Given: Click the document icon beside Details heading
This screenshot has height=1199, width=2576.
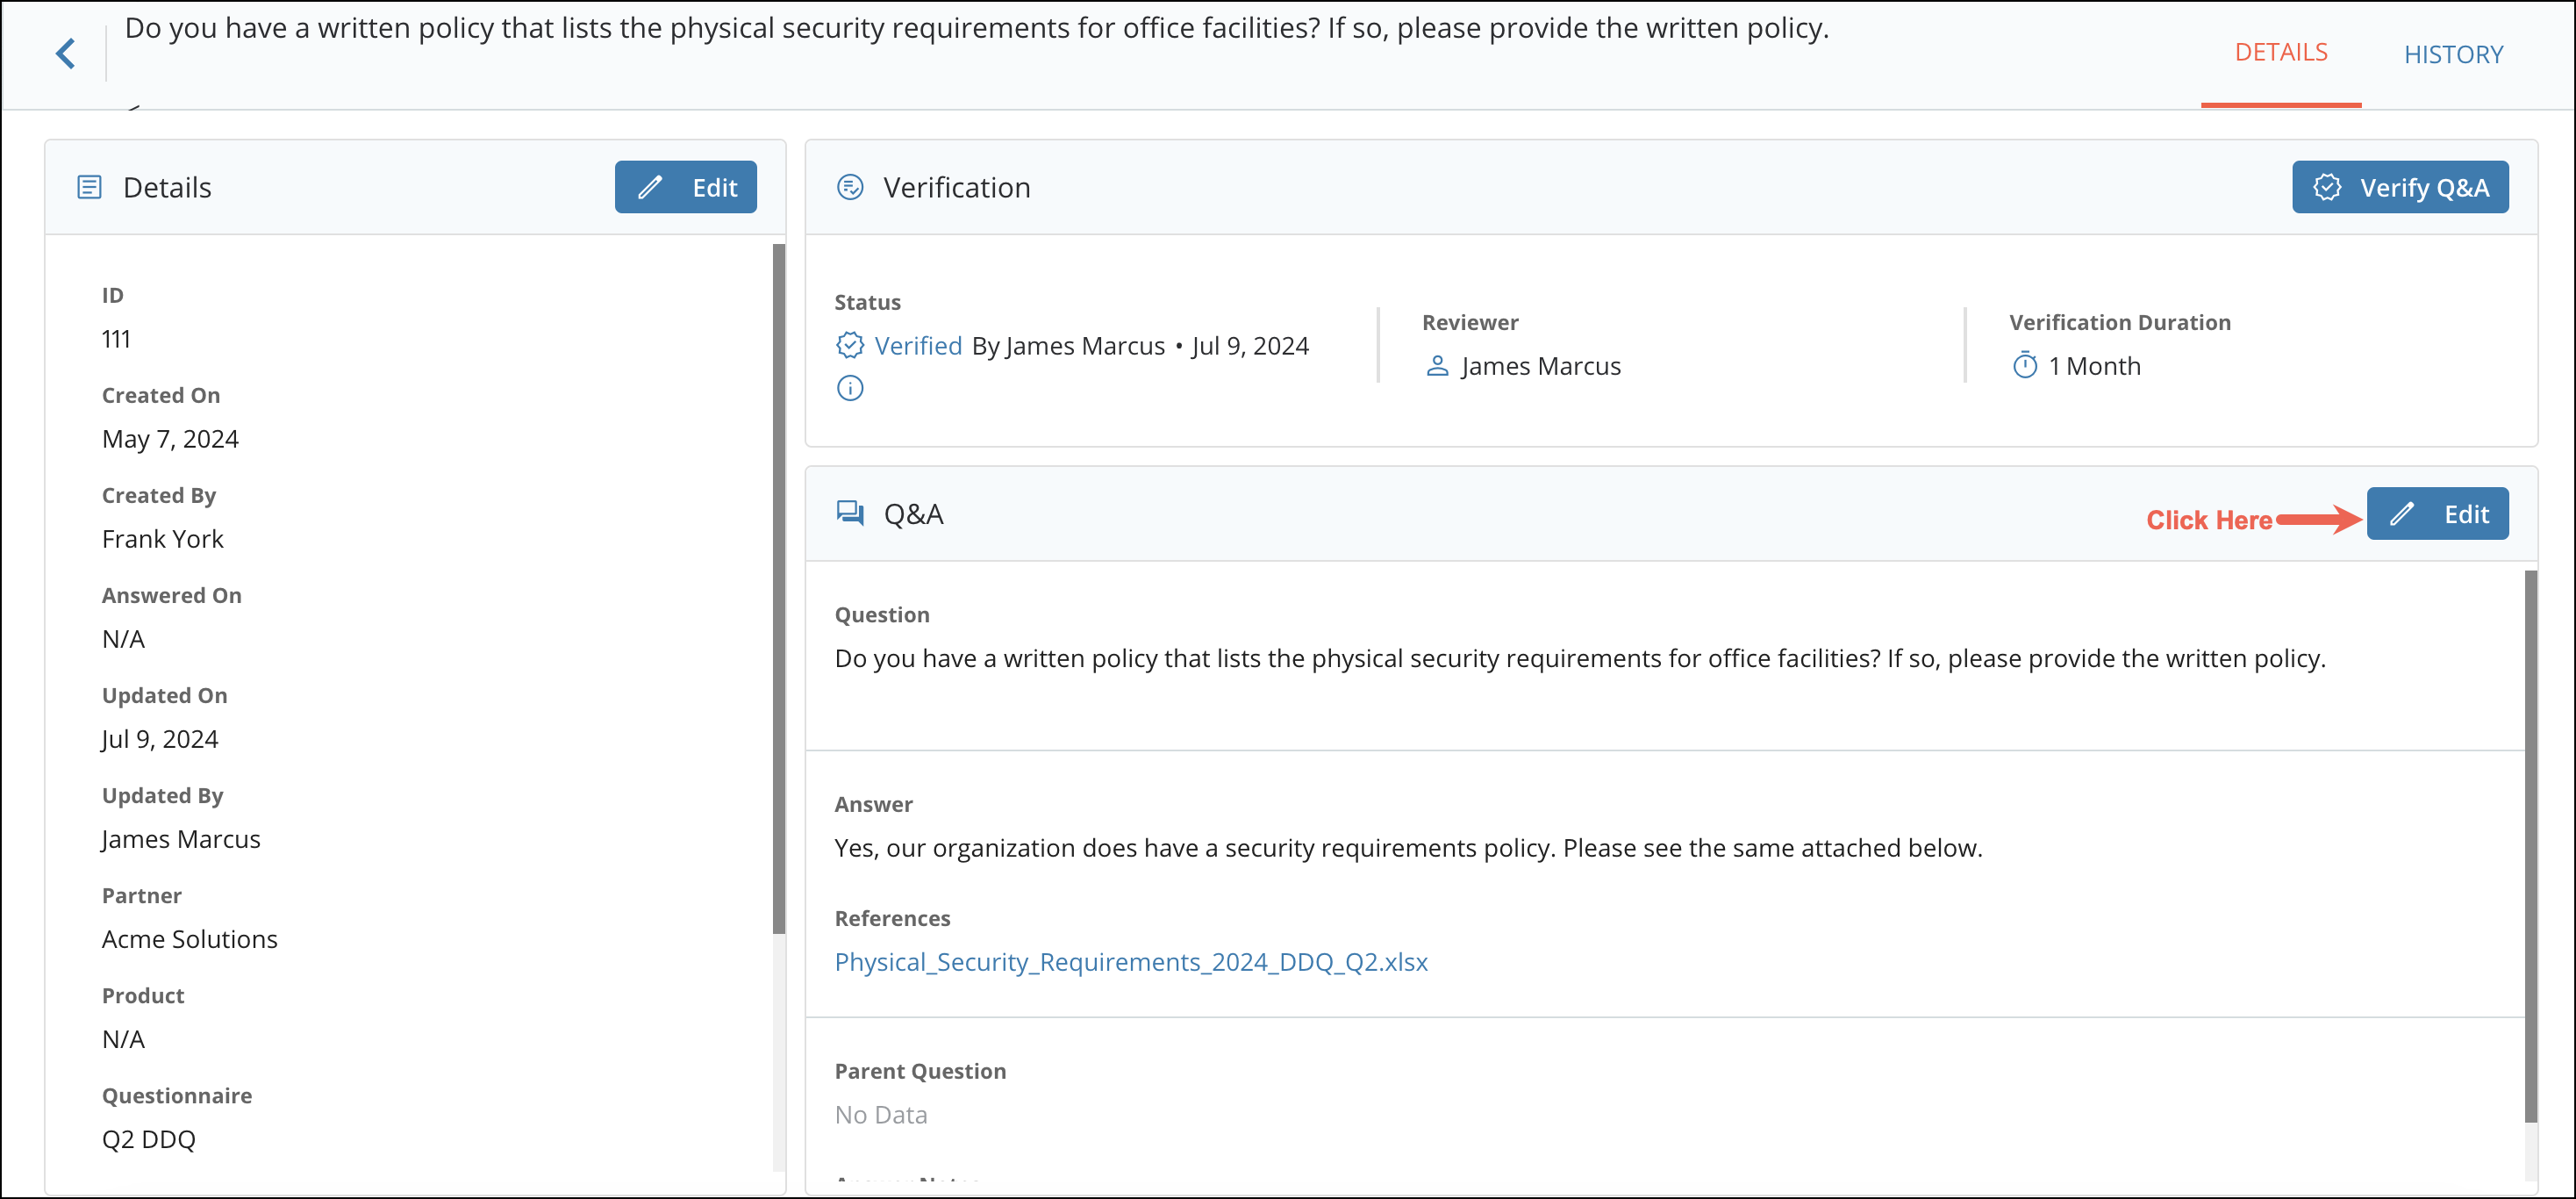Looking at the screenshot, I should click(x=89, y=186).
